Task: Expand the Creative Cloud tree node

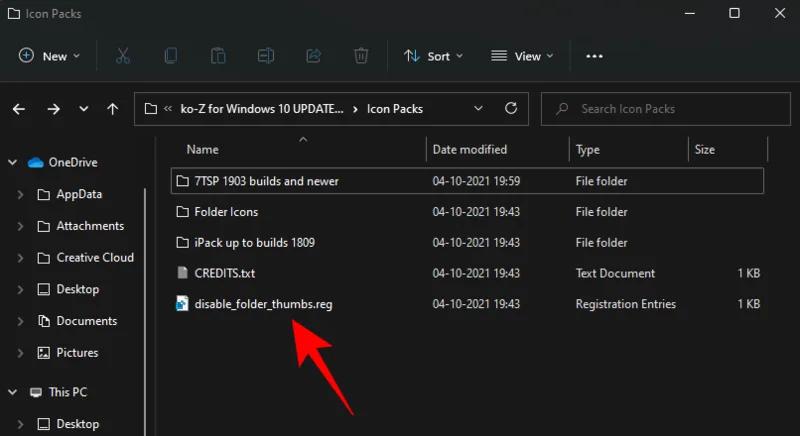Action: pos(20,258)
